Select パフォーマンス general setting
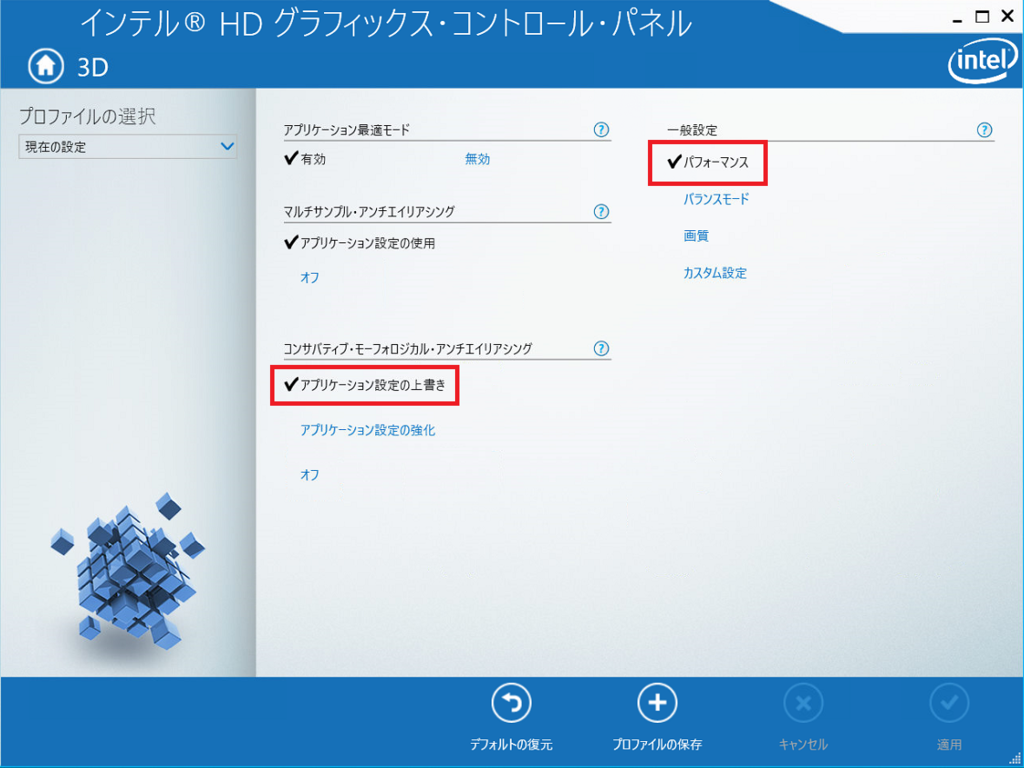The width and height of the screenshot is (1024, 768). coord(708,163)
